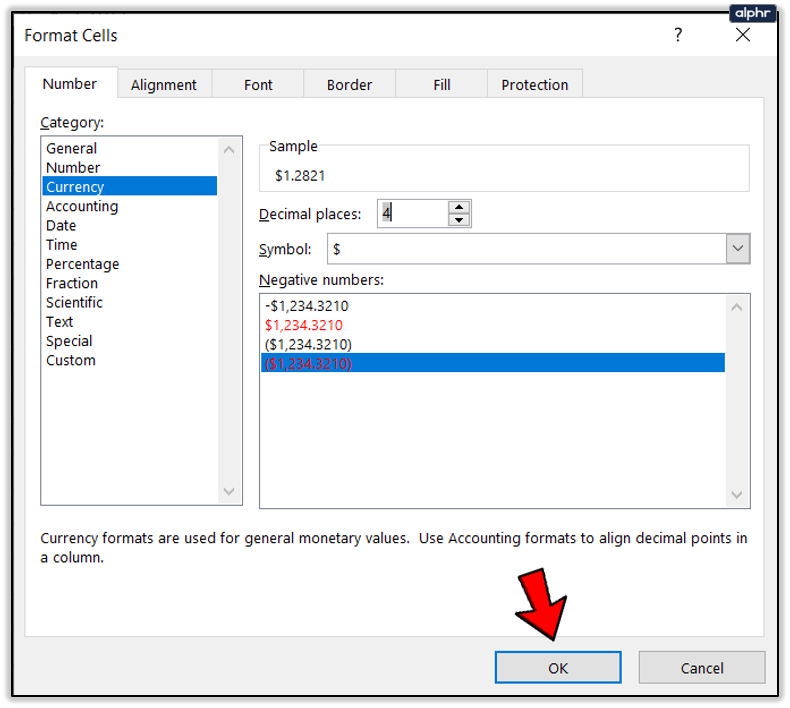Open the Font tab

pyautogui.click(x=258, y=84)
